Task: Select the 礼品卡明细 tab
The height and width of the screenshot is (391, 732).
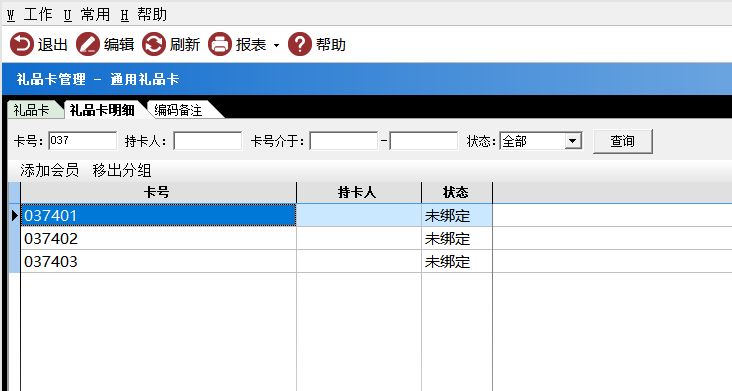Action: [102, 110]
